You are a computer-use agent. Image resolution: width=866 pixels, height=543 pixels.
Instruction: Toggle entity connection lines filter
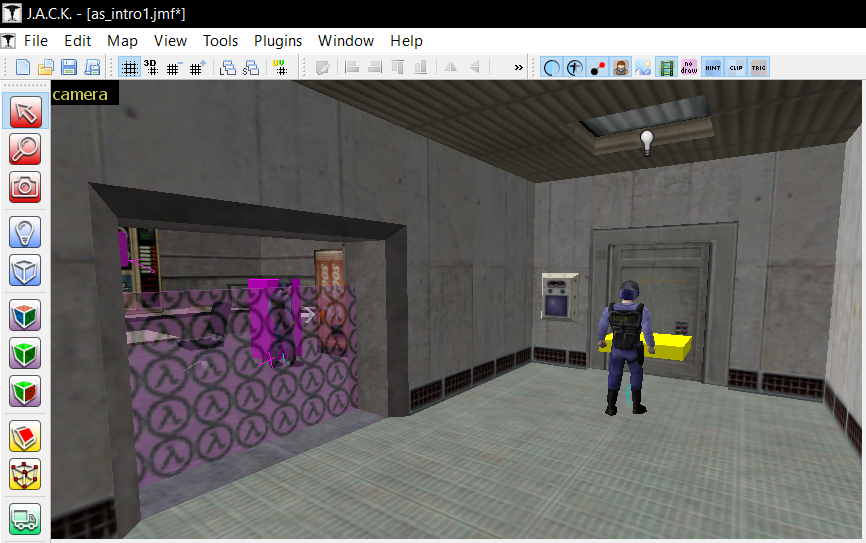pyautogui.click(x=598, y=67)
